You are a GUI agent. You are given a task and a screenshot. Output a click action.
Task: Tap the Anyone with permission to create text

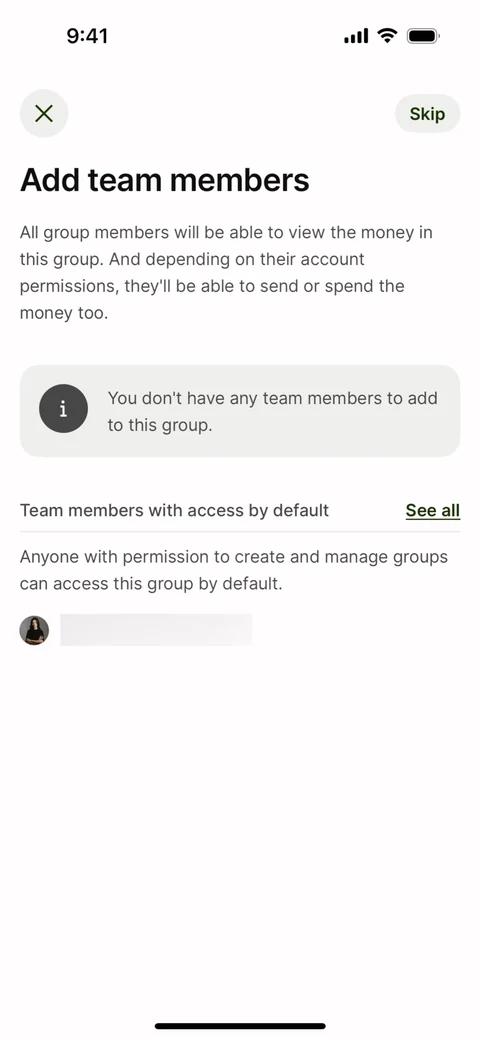pyautogui.click(x=234, y=557)
